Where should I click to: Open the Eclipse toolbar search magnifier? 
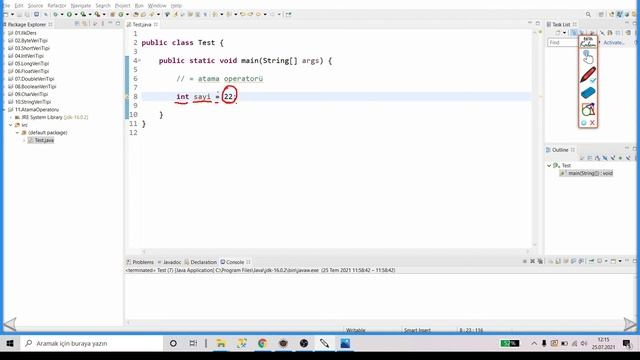588,14
